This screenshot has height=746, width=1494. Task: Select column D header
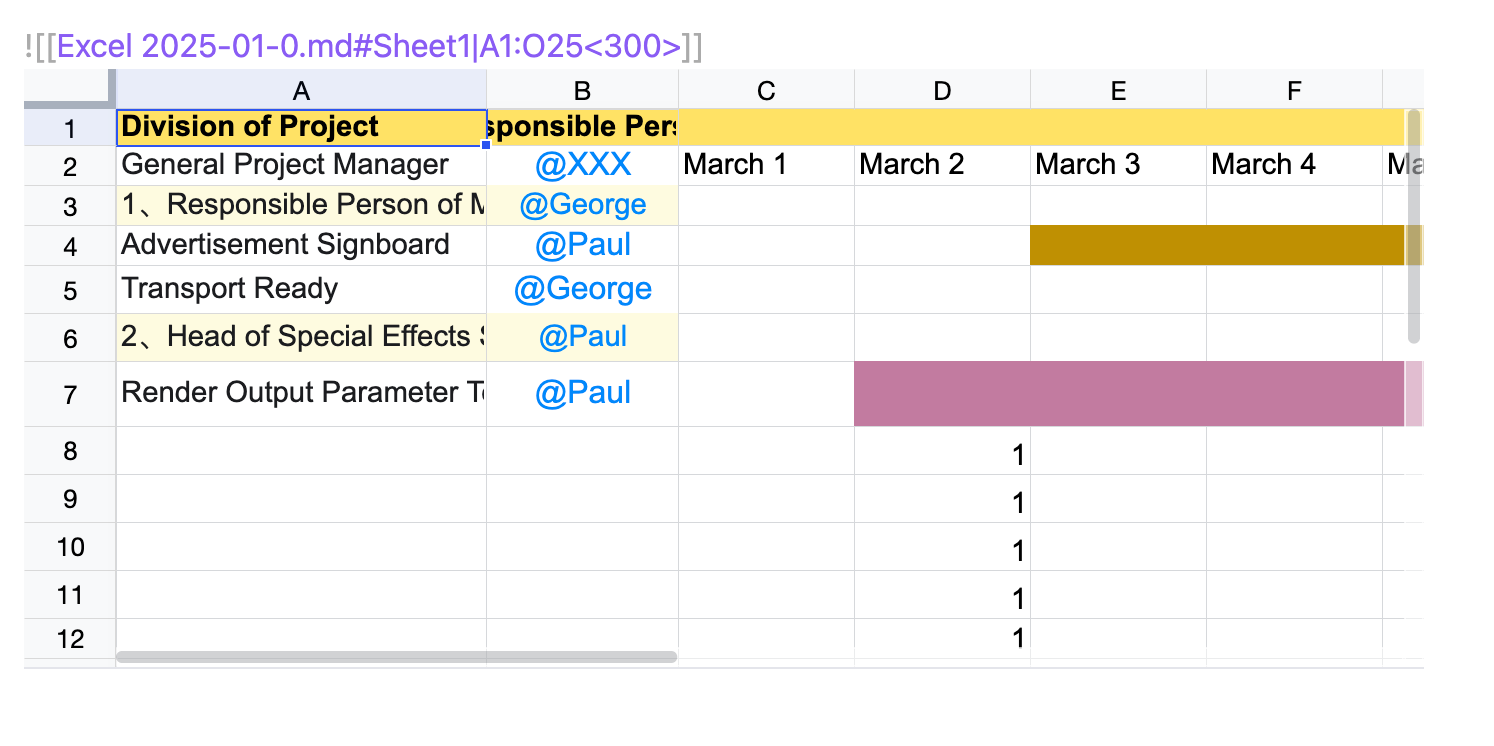click(942, 91)
